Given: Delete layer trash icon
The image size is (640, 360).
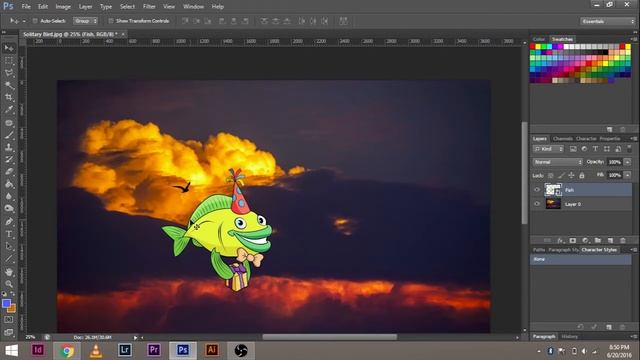Looking at the screenshot, I should 623,240.
